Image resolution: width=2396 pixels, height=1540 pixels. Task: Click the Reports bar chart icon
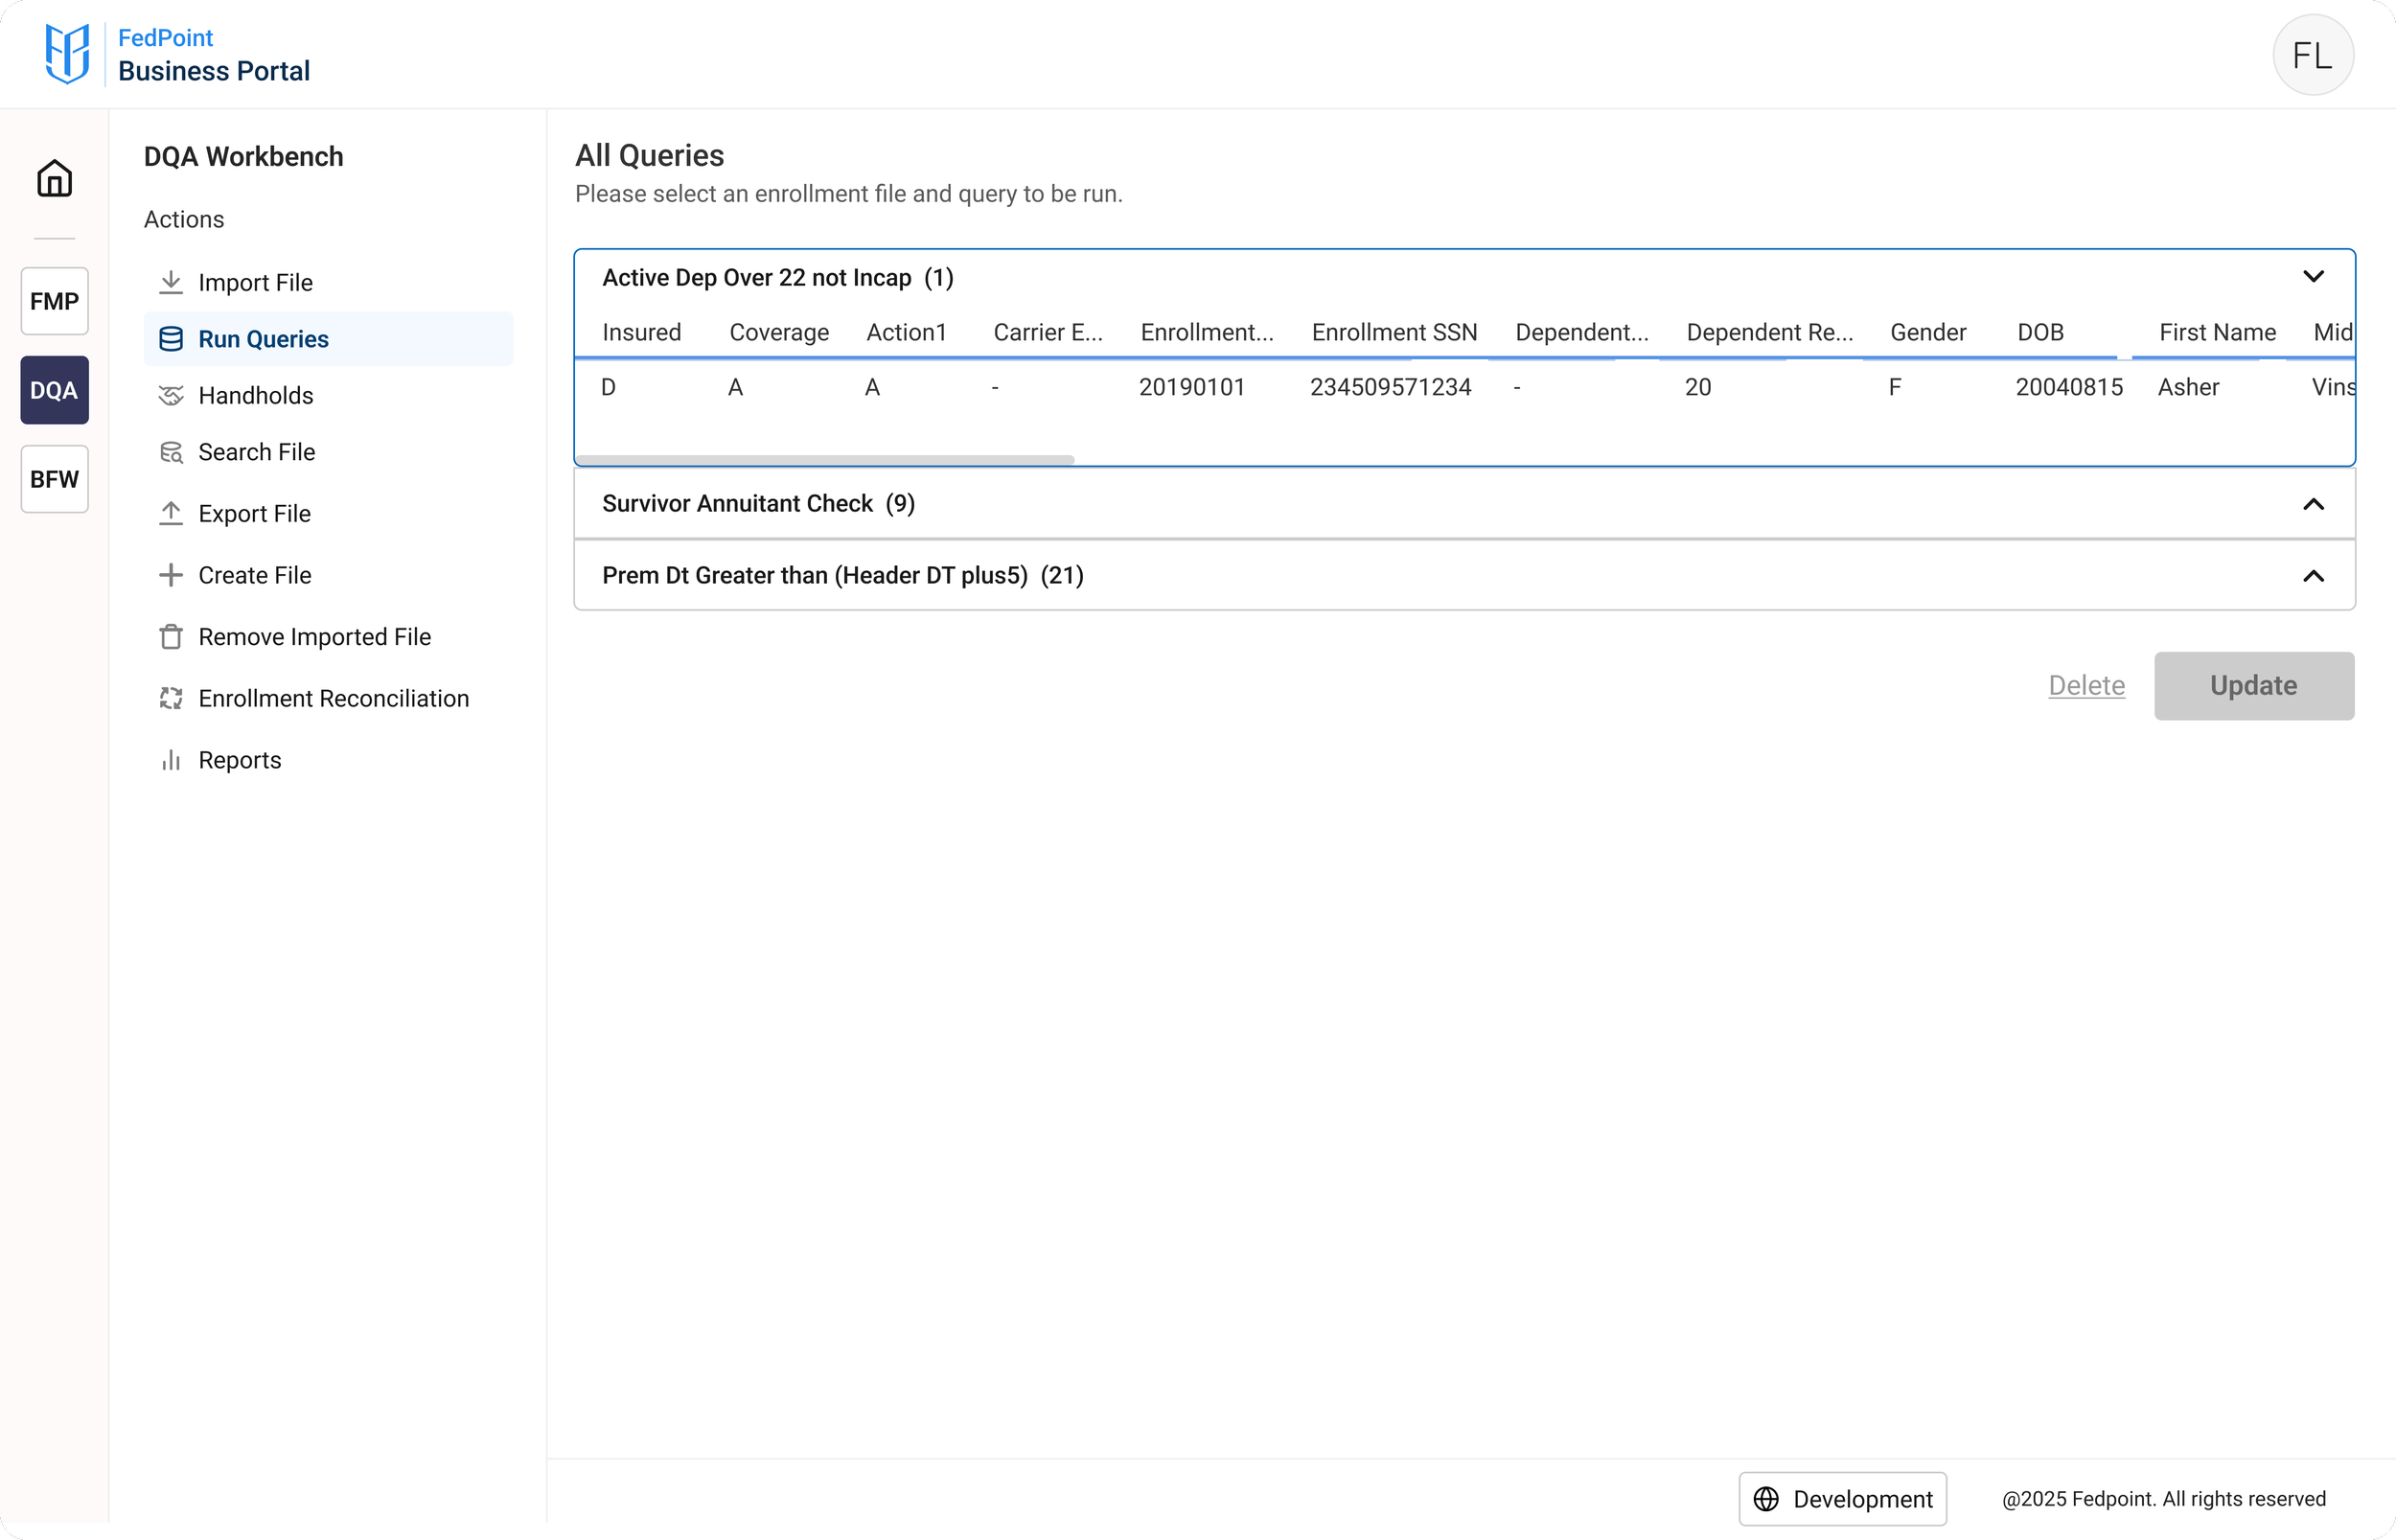click(x=171, y=760)
